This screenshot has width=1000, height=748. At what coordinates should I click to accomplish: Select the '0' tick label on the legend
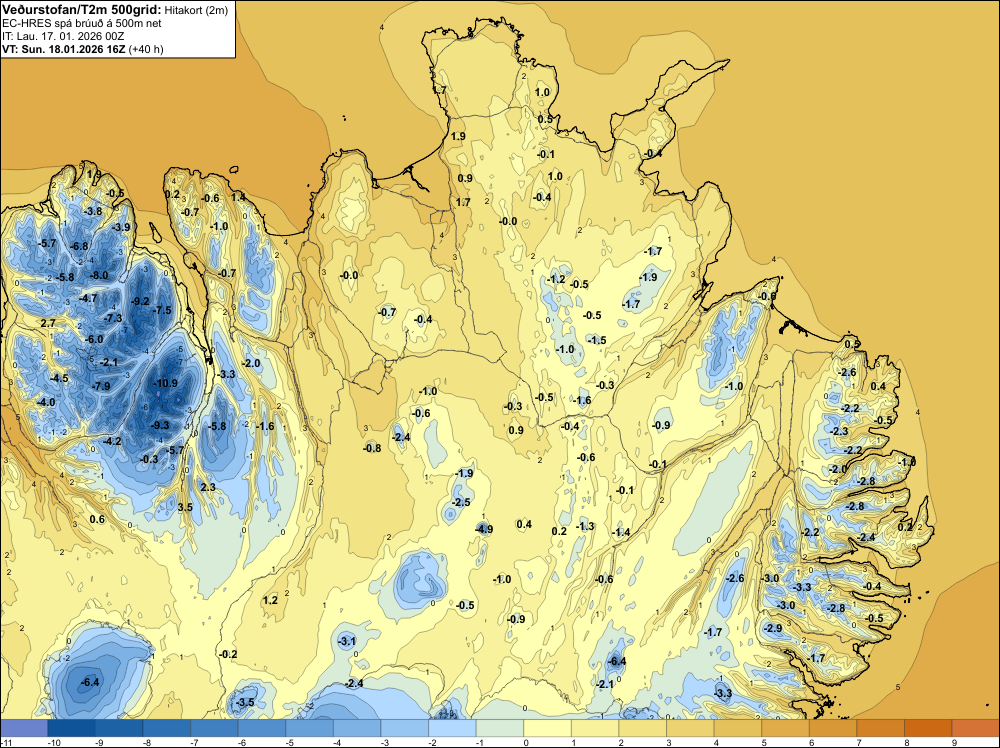524,742
